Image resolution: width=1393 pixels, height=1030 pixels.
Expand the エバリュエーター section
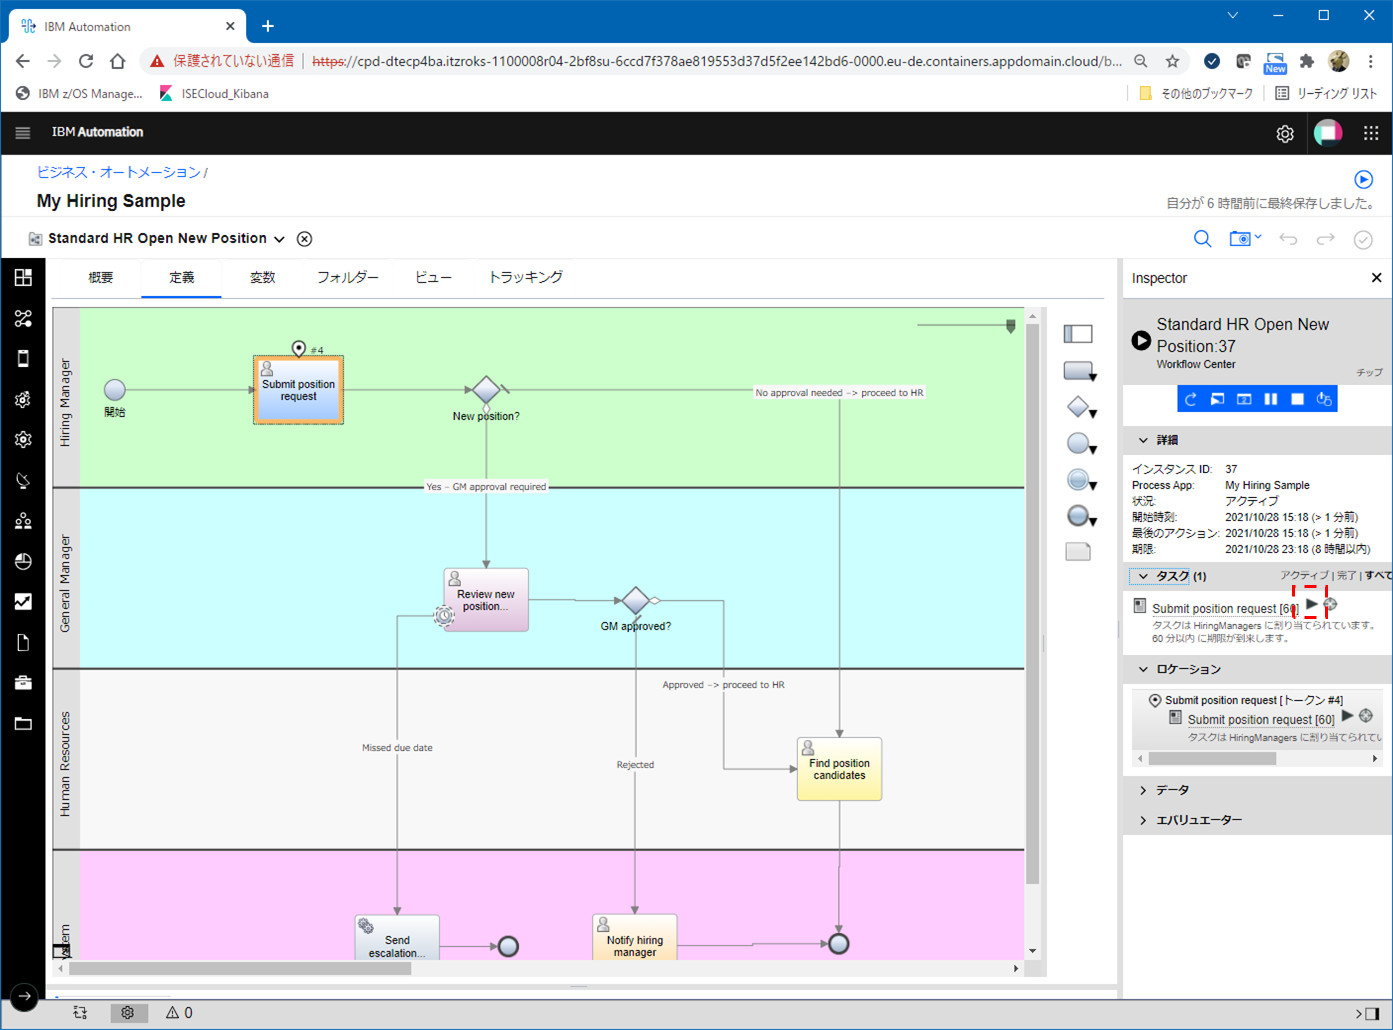pyautogui.click(x=1144, y=820)
